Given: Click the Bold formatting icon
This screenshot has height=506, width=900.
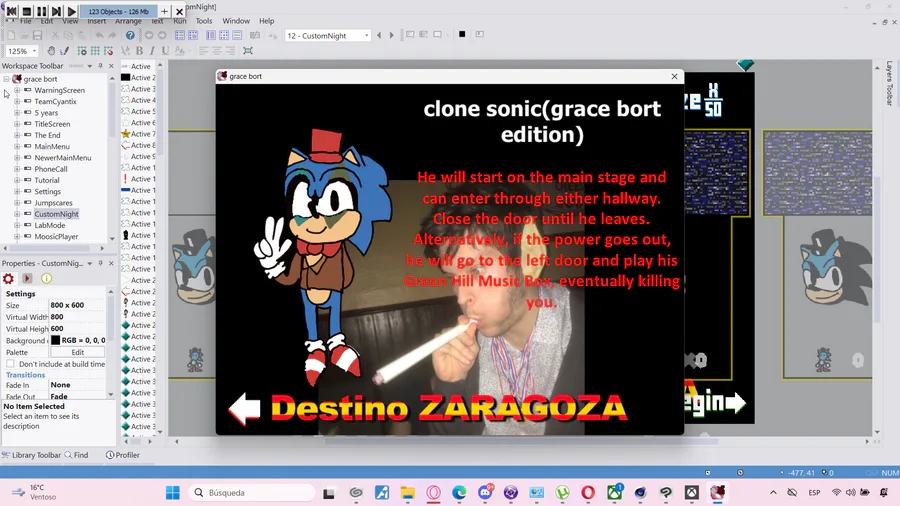Looking at the screenshot, I should pyautogui.click(x=139, y=50).
